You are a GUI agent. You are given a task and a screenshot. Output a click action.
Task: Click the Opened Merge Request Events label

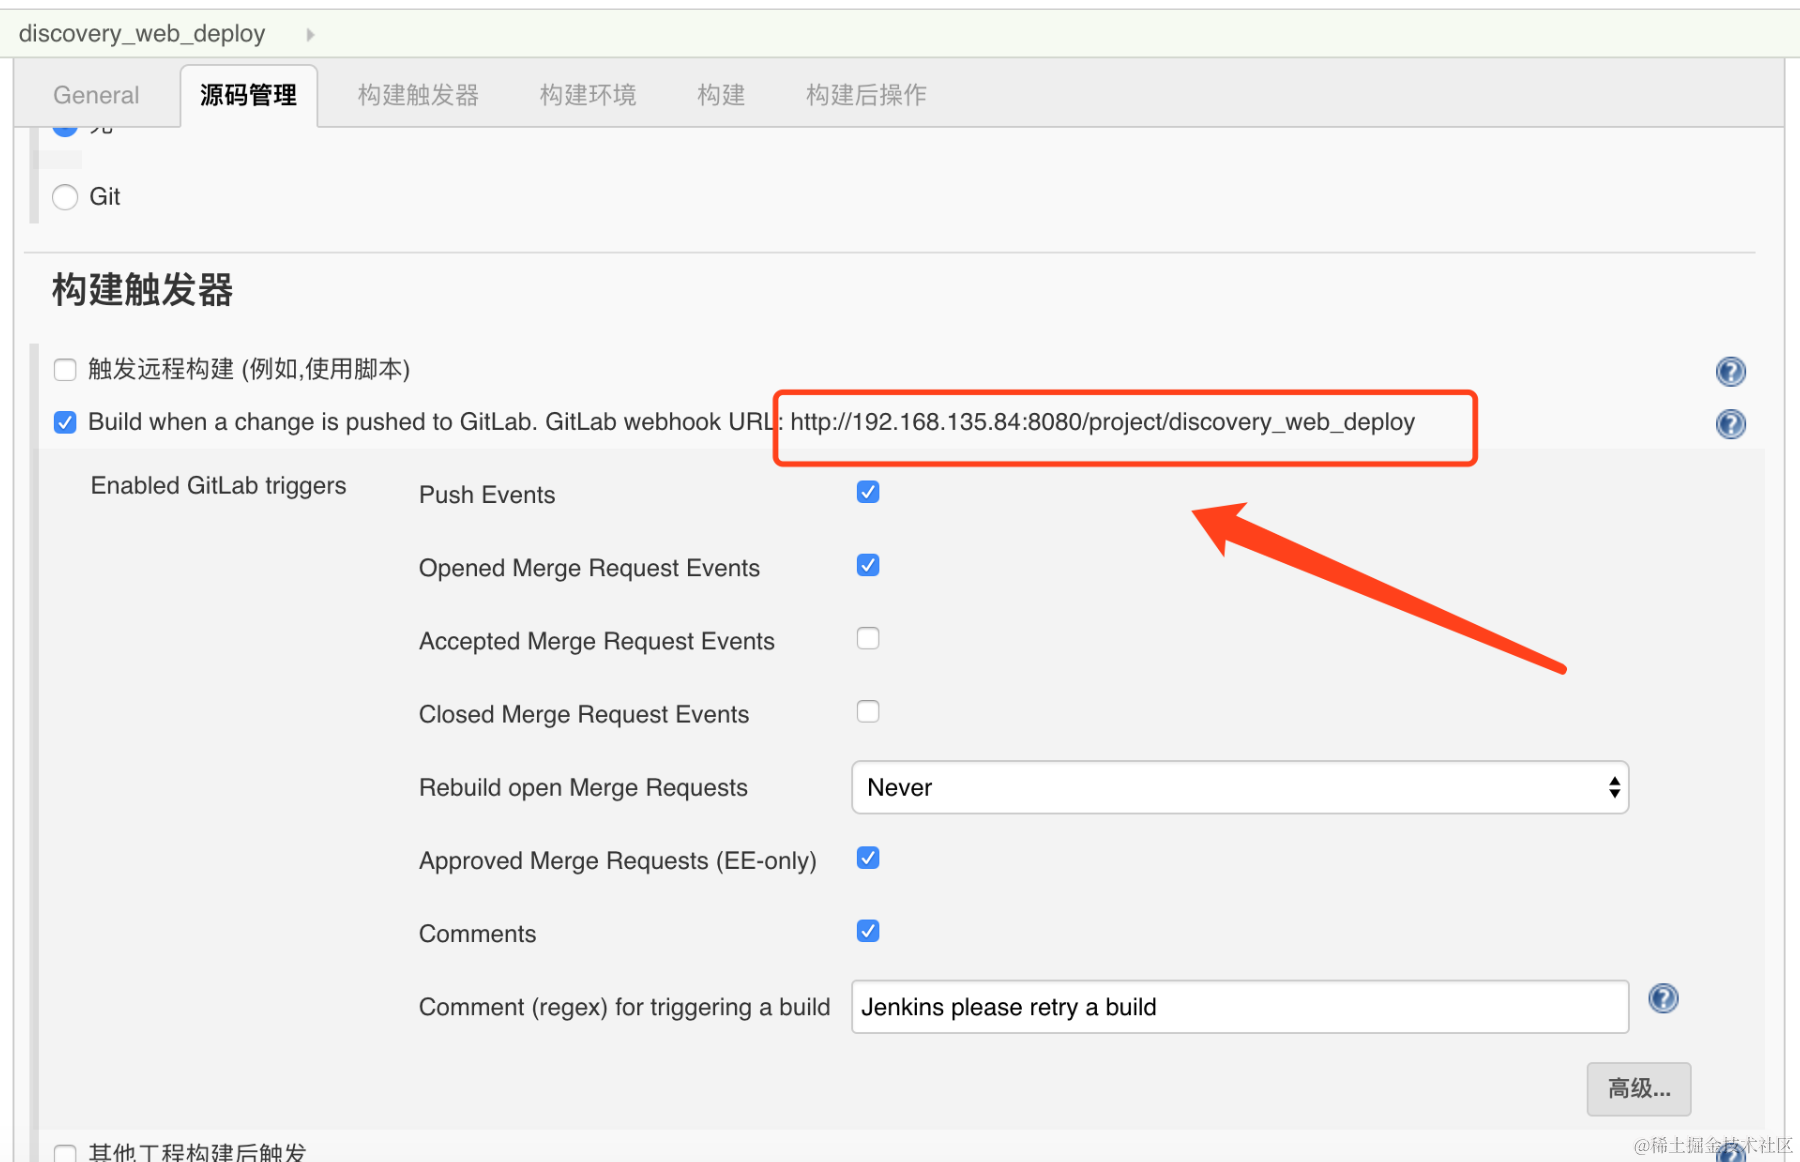click(x=589, y=568)
